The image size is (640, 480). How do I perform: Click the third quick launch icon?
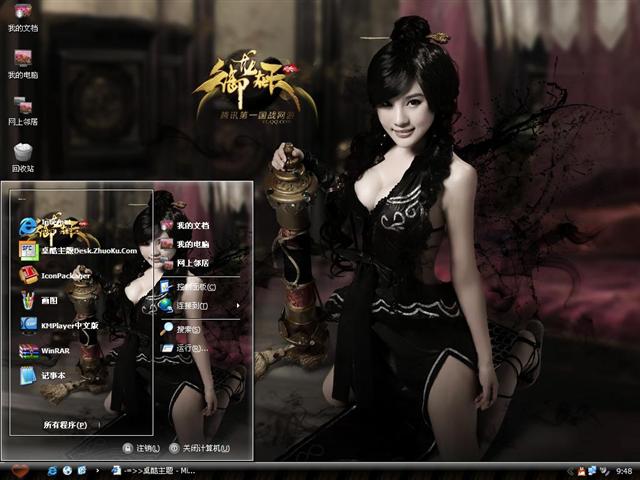click(x=82, y=471)
